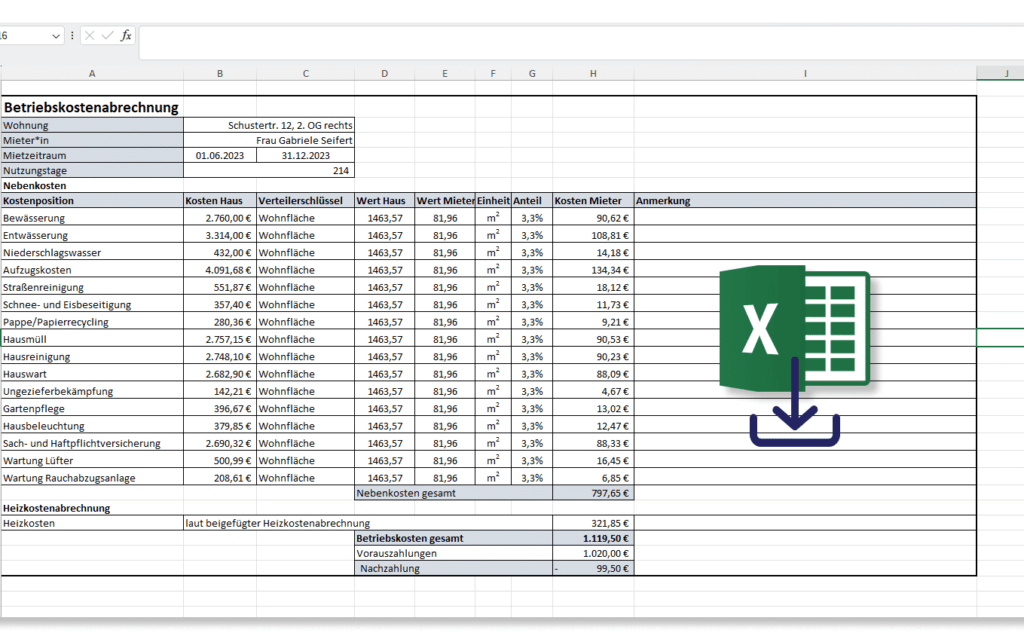Click the Betriebskostenabrechnung title cell
Viewport: 1024px width, 639px height.
92,107
